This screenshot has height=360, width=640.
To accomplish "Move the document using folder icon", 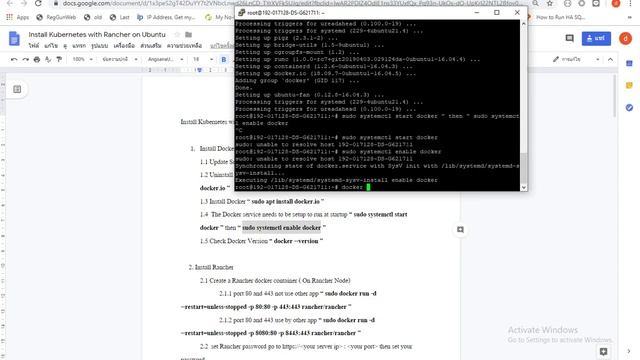I will pyautogui.click(x=189, y=35).
